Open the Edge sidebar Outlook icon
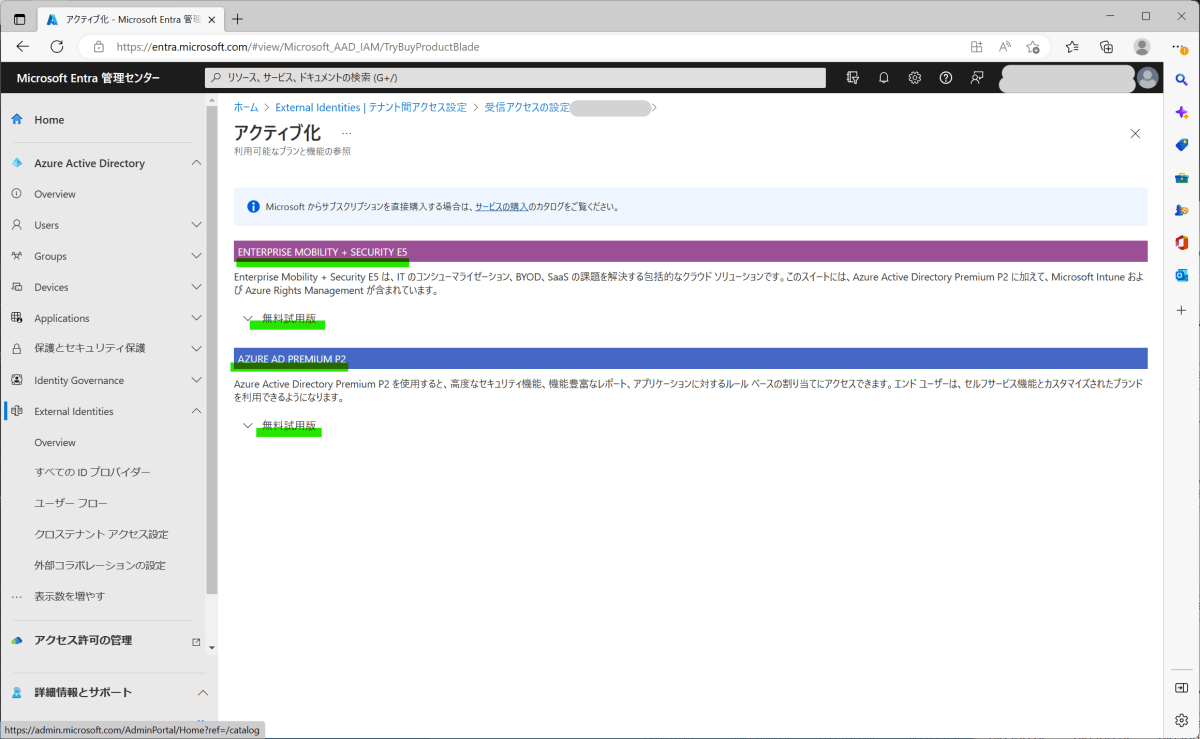1200x739 pixels. [x=1181, y=275]
